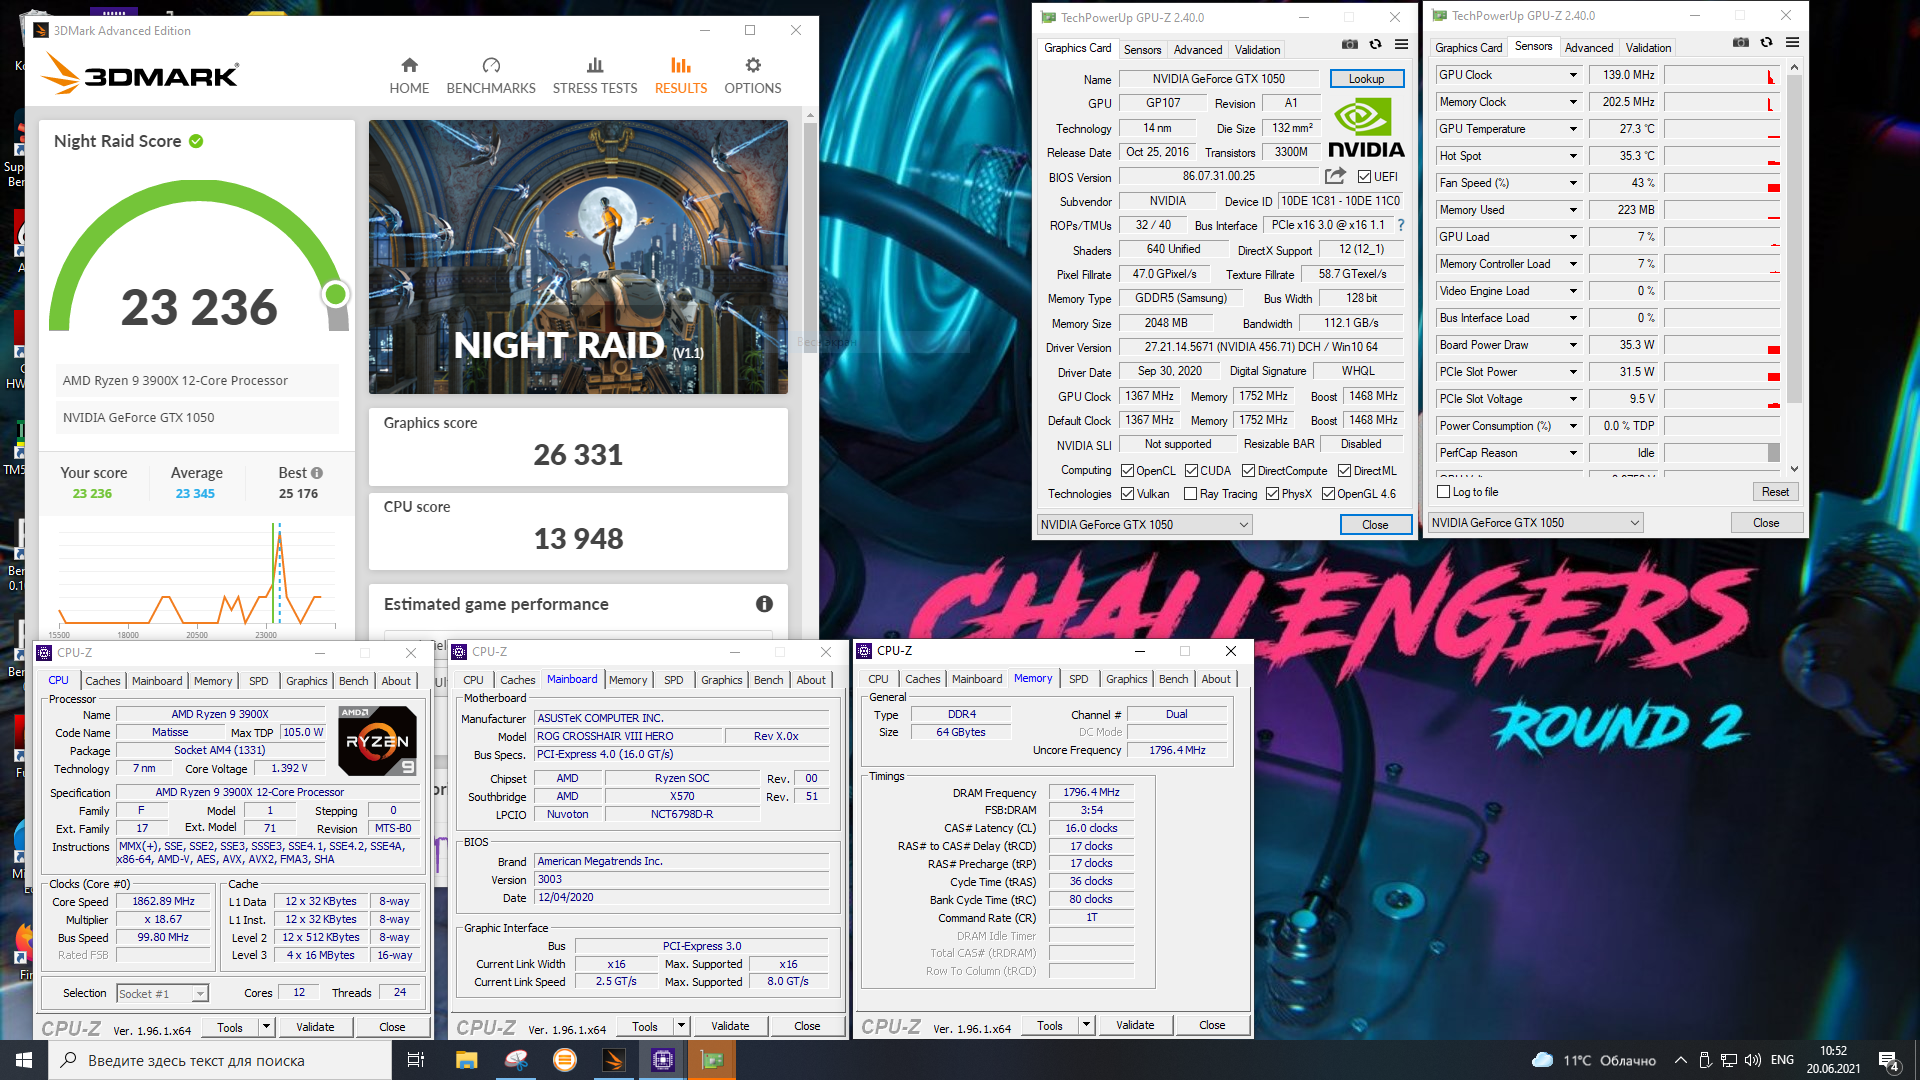Expand the GPU Temperature sensor dropdown
The image size is (1920, 1080).
(1573, 129)
